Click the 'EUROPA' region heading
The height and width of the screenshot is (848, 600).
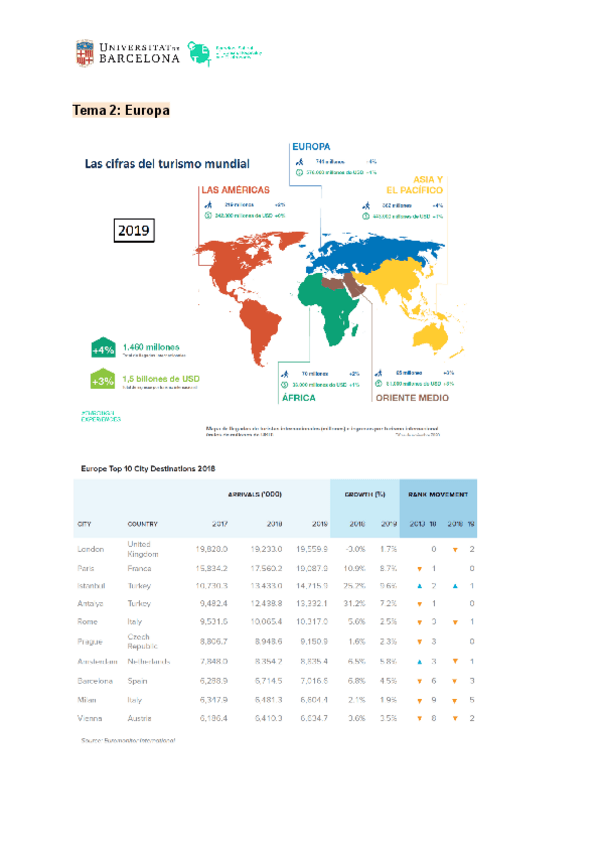click(311, 147)
